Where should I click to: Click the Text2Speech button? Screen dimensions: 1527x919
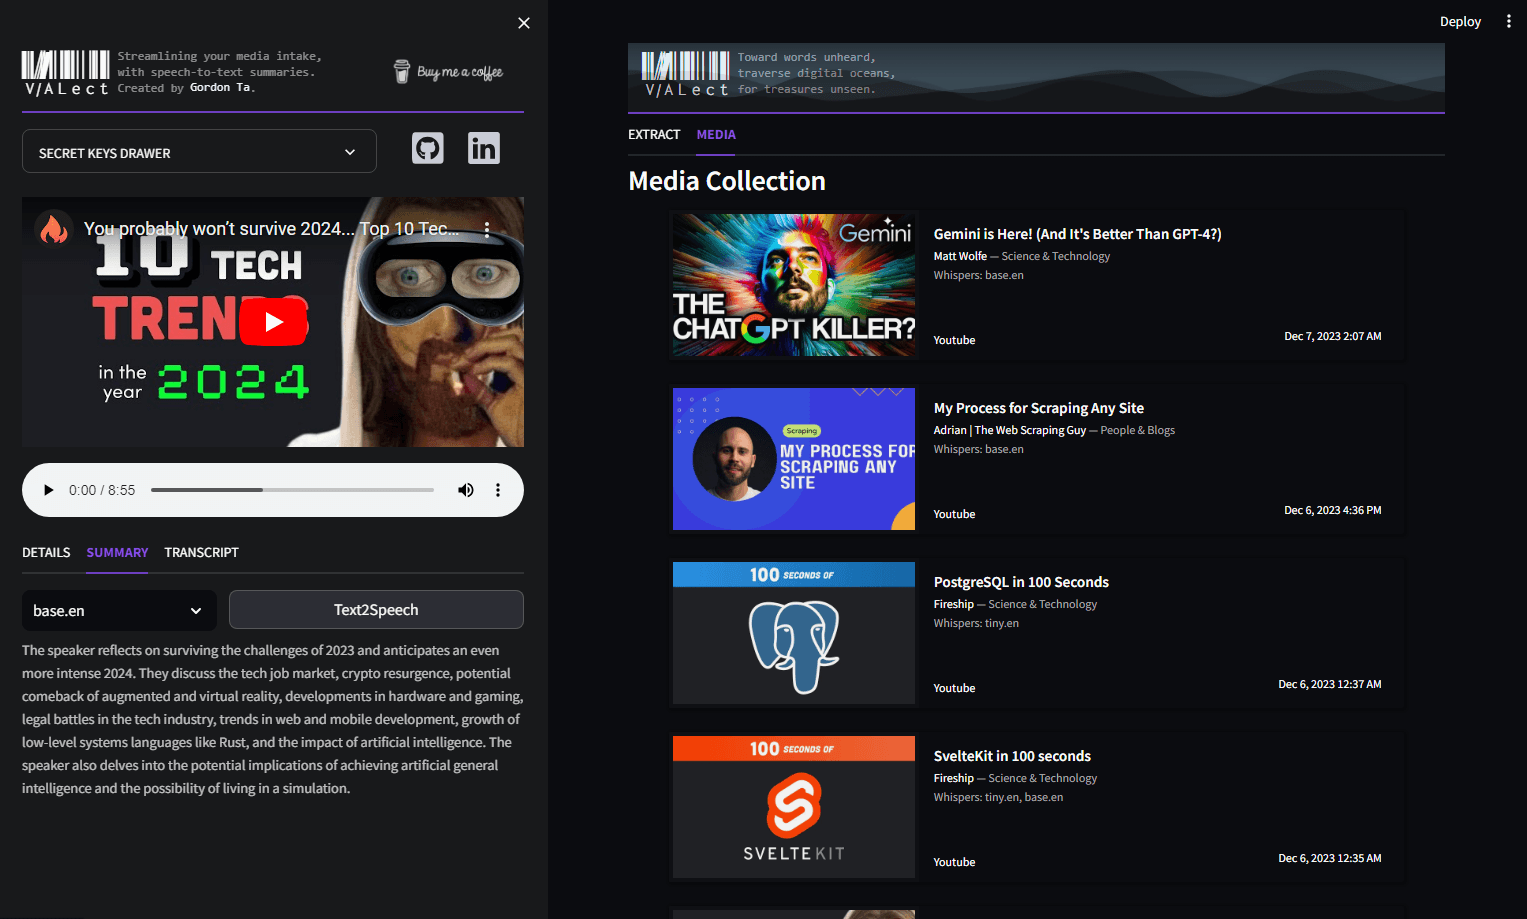376,610
